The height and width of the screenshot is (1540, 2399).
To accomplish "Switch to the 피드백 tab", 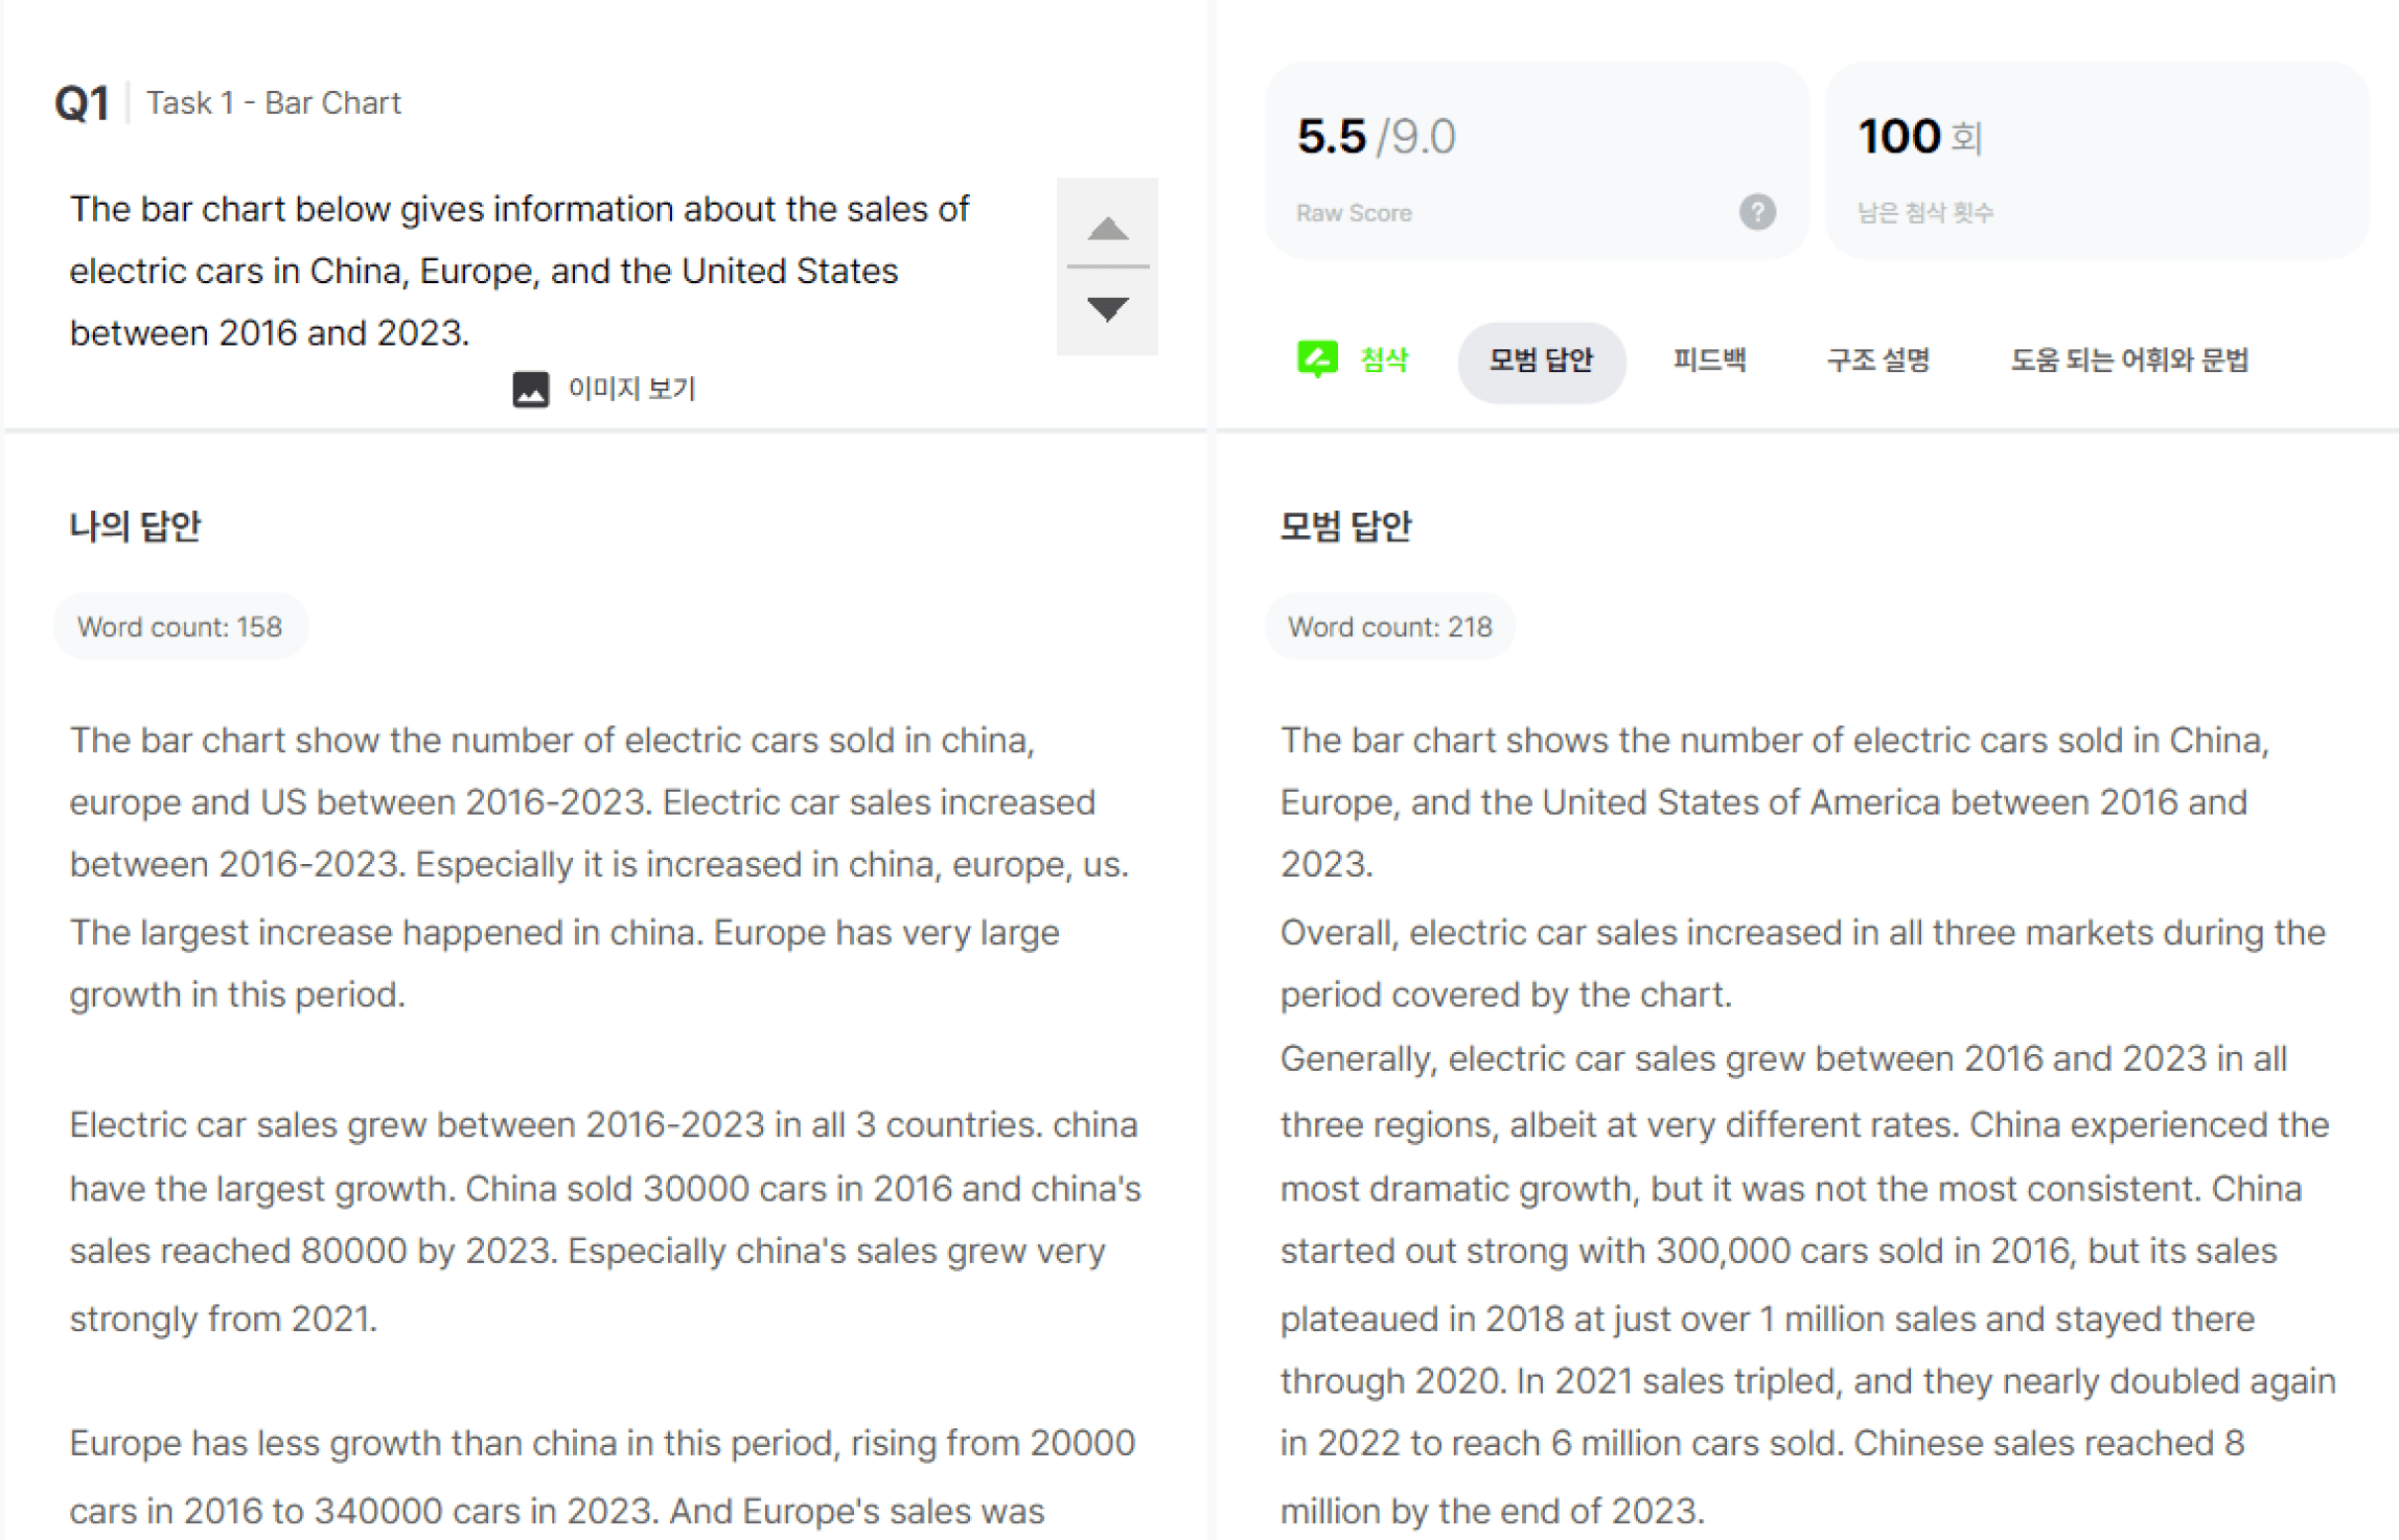I will (x=1709, y=360).
